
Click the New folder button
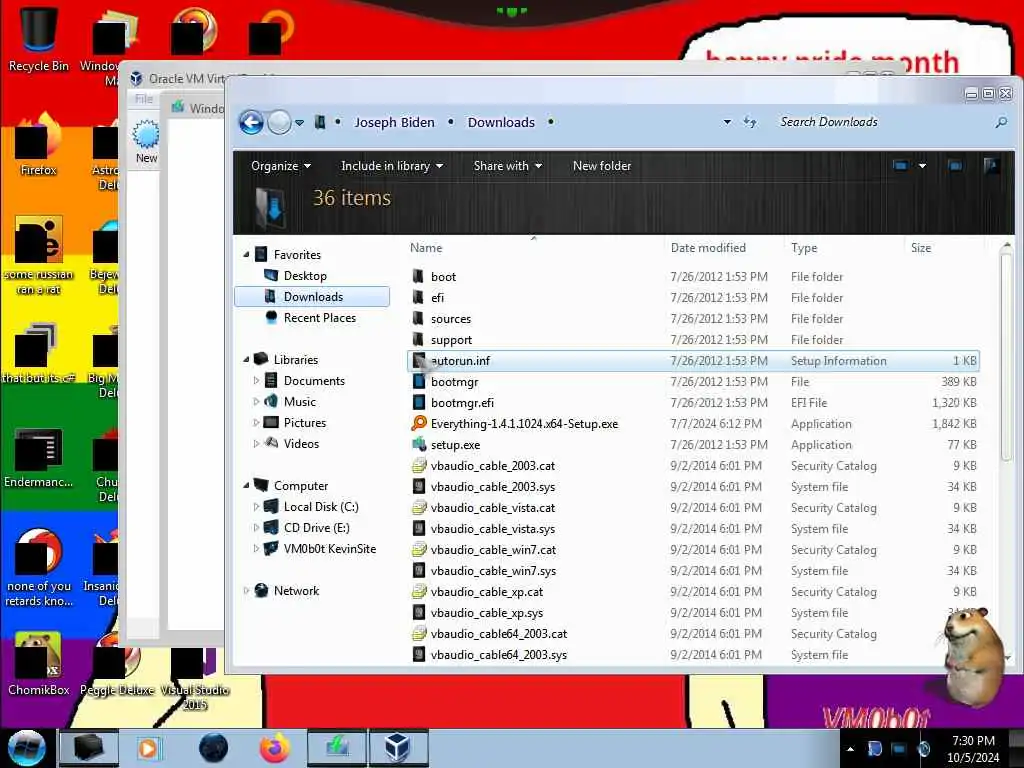[601, 166]
